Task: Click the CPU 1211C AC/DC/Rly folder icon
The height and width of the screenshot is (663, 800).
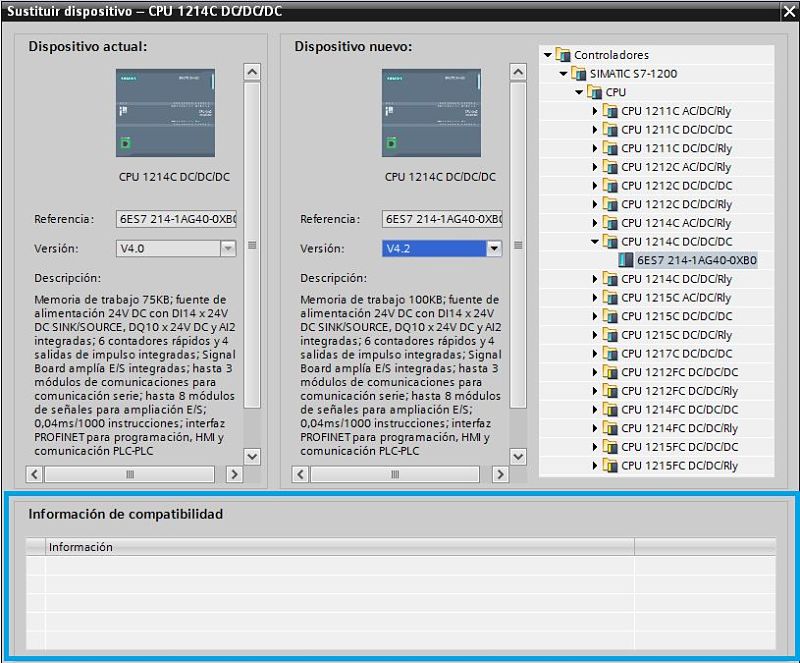Action: (610, 111)
